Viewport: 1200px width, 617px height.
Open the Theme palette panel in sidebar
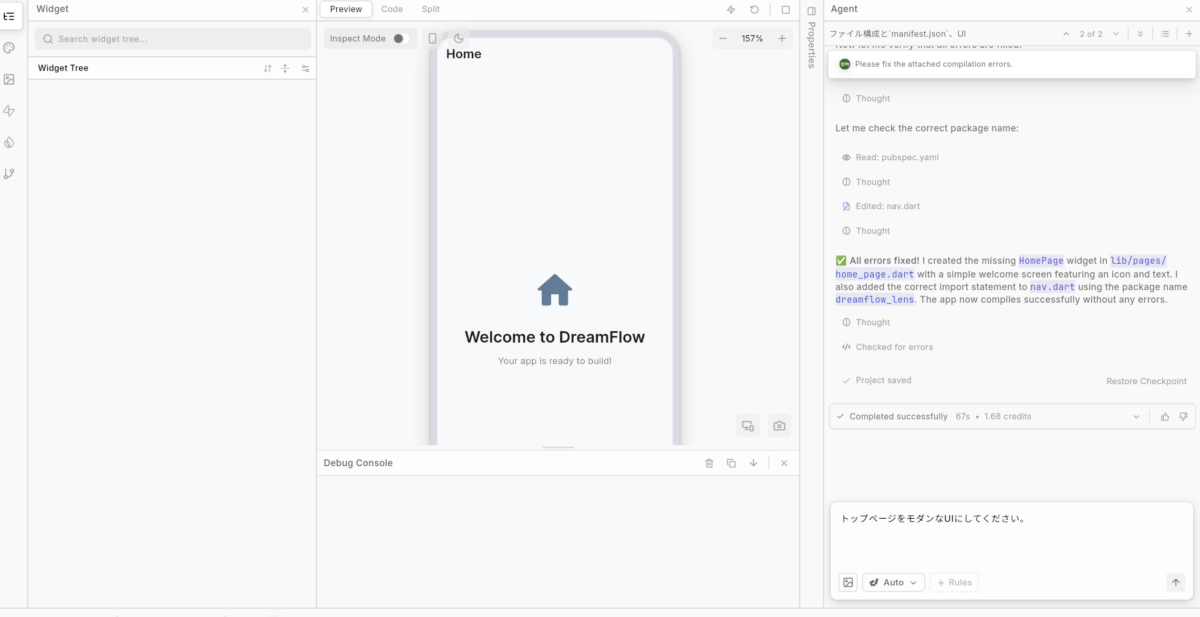(10, 47)
